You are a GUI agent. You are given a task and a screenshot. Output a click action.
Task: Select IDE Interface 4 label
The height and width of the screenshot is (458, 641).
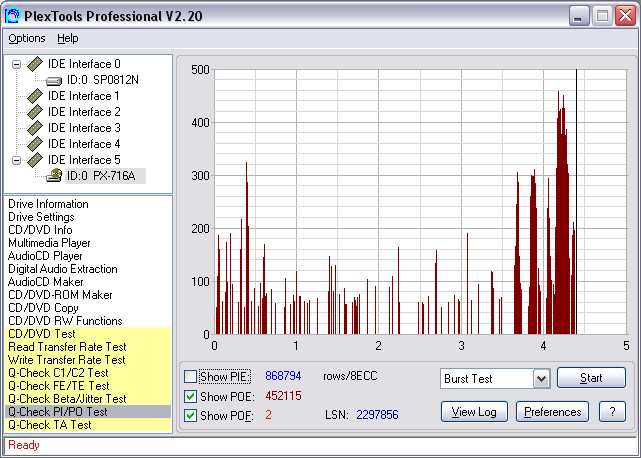point(84,144)
